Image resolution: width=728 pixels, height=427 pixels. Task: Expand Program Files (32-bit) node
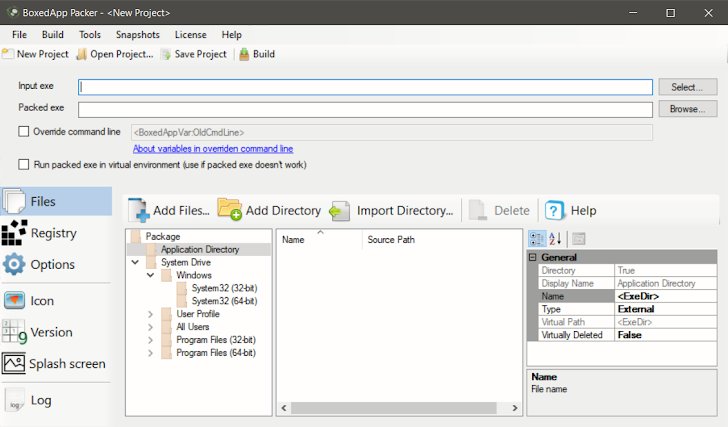click(150, 340)
